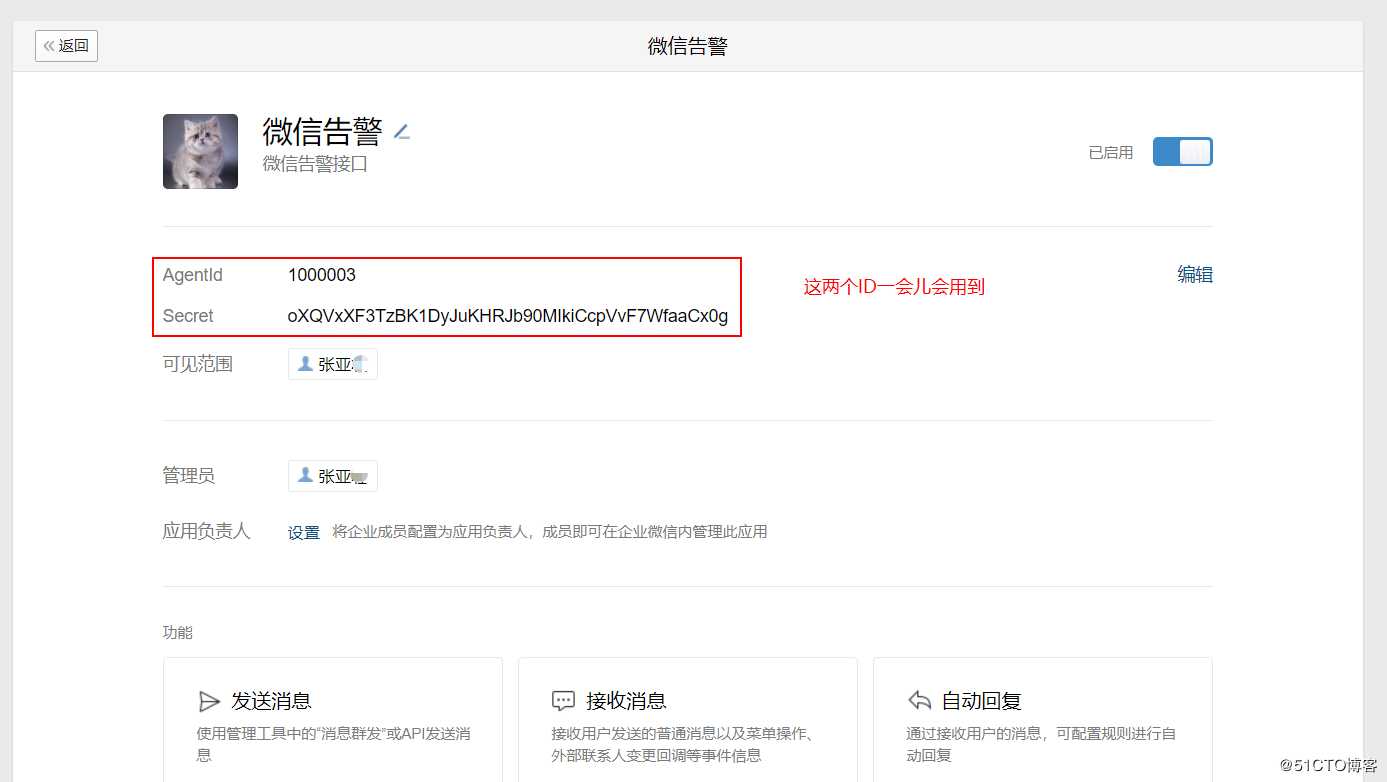This screenshot has width=1387, height=782.
Task: Open the 接收消息 card title
Action: [626, 700]
